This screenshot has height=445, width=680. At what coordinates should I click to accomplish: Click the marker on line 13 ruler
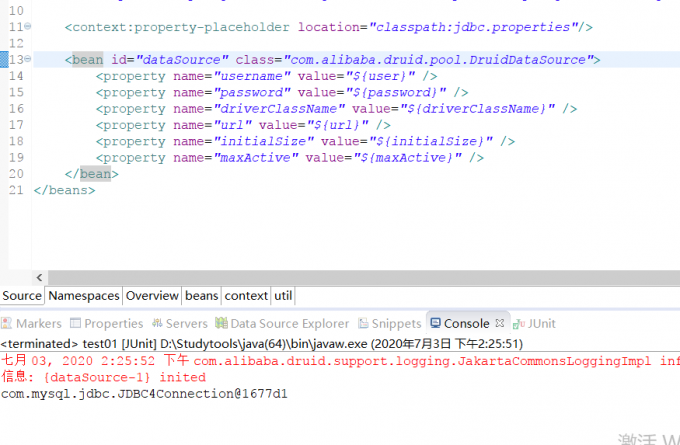pos(4,59)
